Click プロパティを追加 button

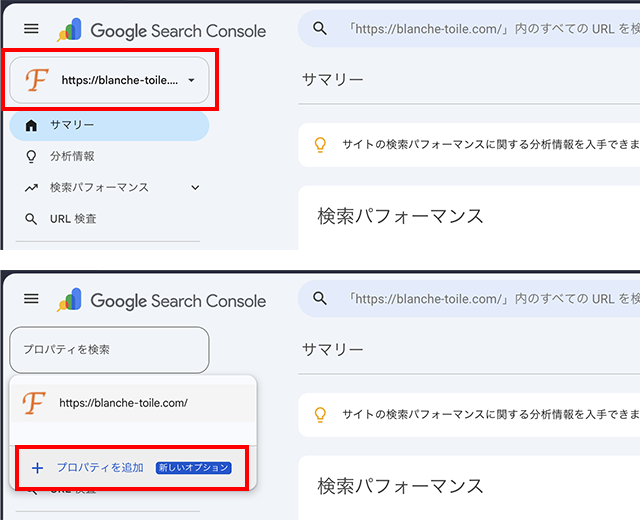coord(132,468)
